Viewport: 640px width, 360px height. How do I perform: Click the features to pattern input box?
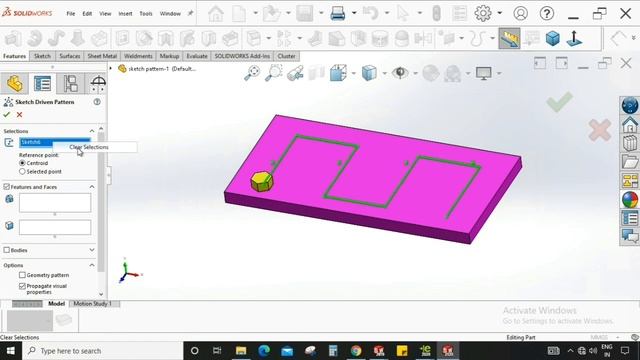click(x=55, y=203)
